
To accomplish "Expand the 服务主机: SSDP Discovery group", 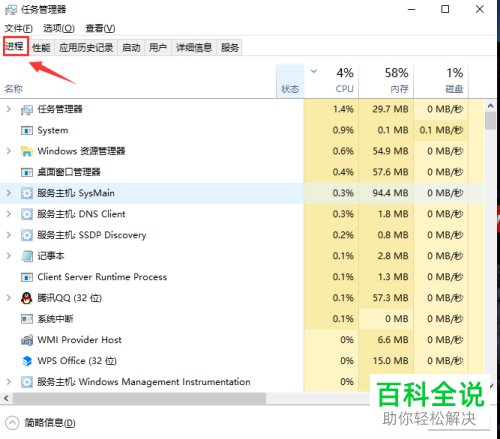I will coord(9,235).
